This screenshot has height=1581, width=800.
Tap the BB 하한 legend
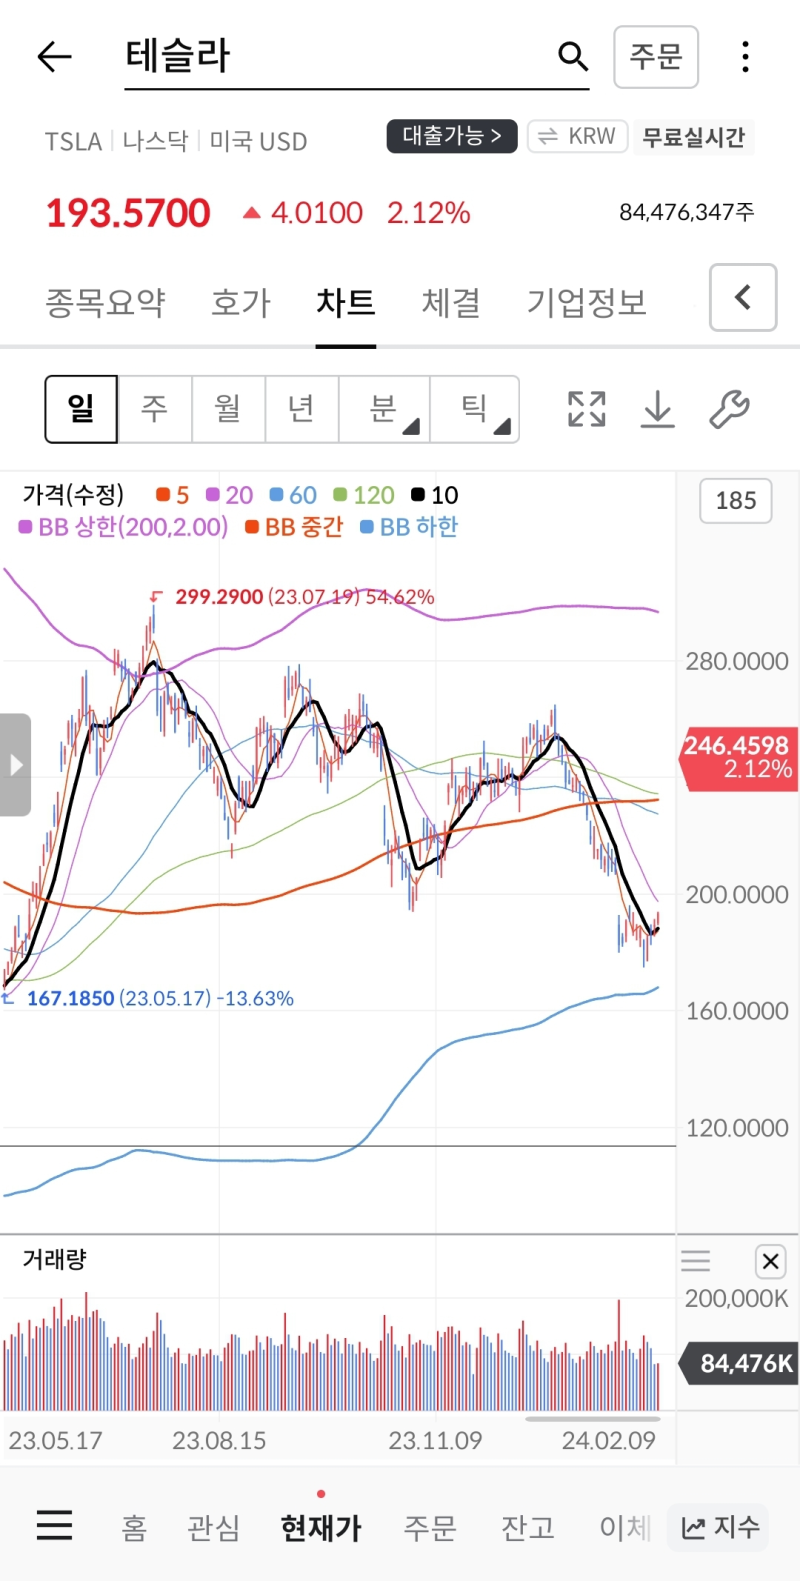(x=409, y=527)
